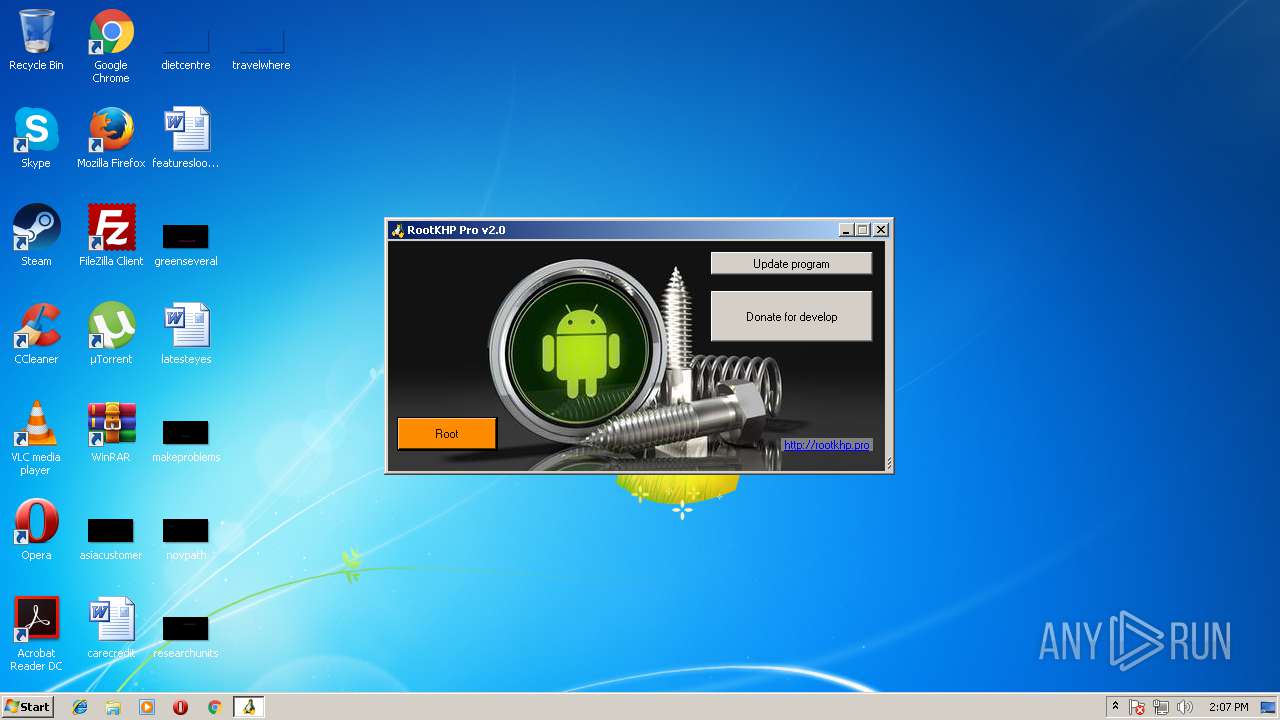1280x720 pixels.
Task: Select the Opera desktop shortcut
Action: click(x=36, y=530)
